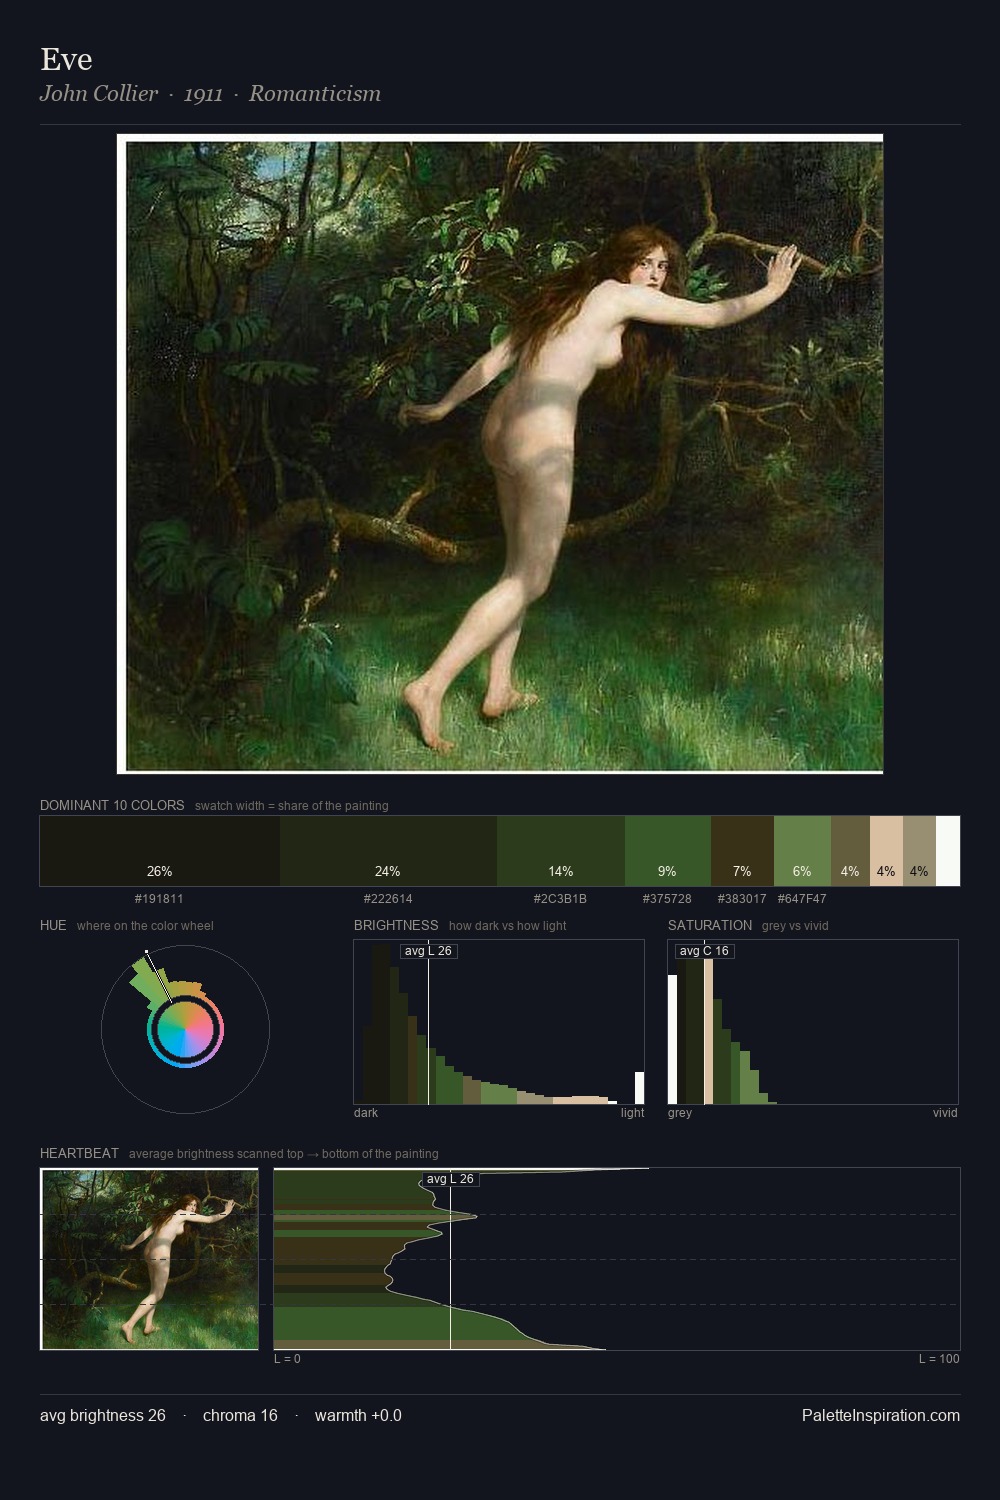Select the 7% dark brown swatch
Screen dimensions: 1000x1500
click(742, 851)
